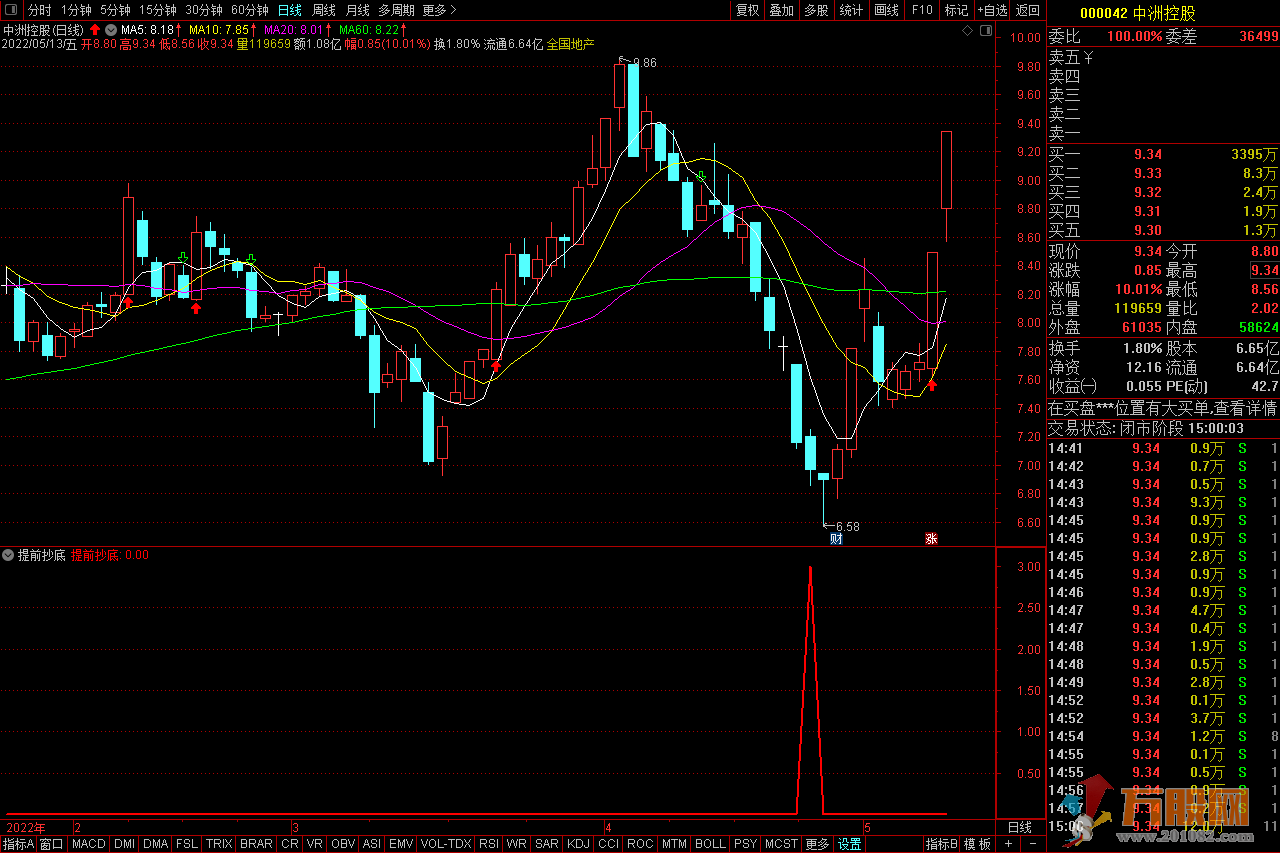Click the 全国地产 sector link

570,44
